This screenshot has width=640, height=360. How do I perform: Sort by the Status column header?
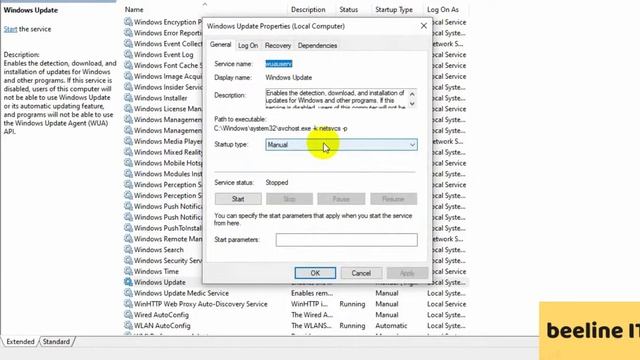click(349, 9)
